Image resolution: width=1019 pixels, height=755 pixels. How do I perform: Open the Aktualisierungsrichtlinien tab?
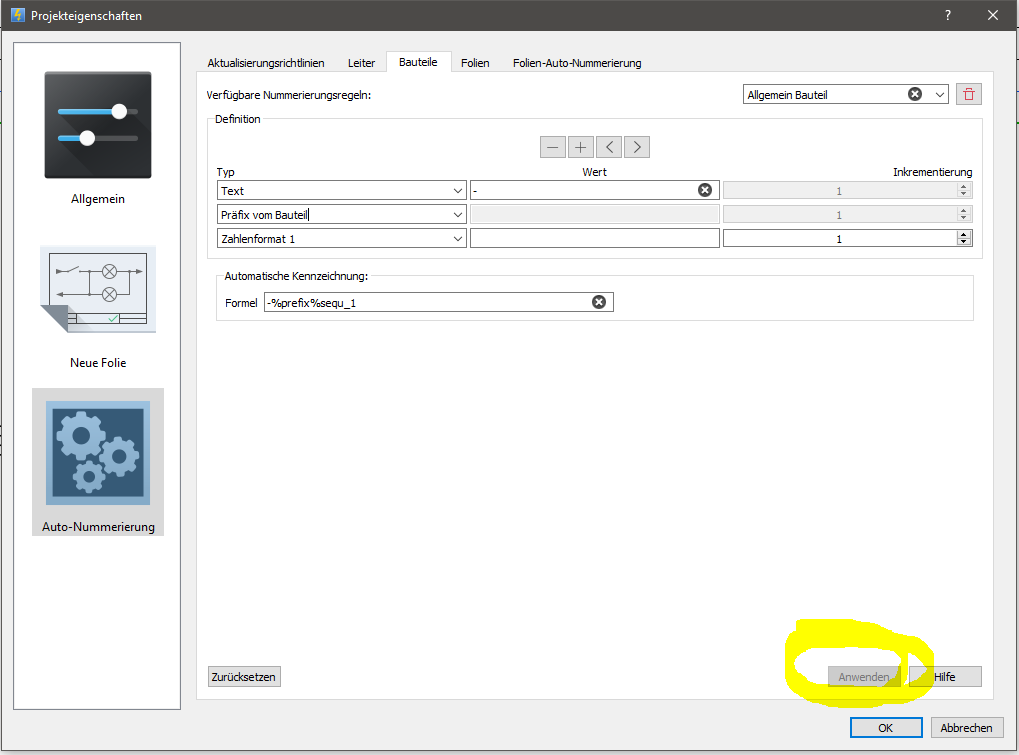coord(266,63)
